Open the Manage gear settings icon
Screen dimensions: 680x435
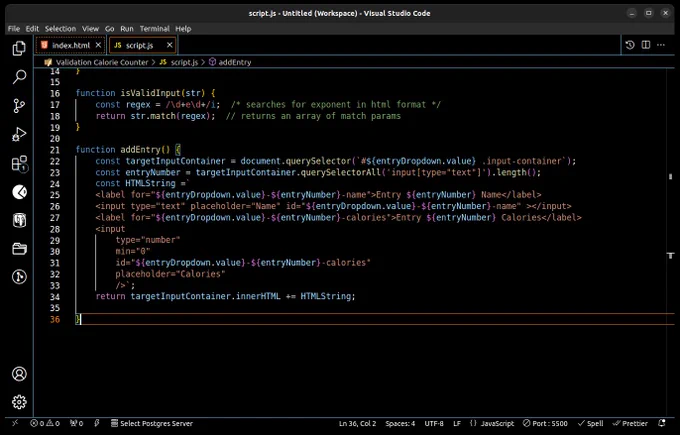[19, 402]
